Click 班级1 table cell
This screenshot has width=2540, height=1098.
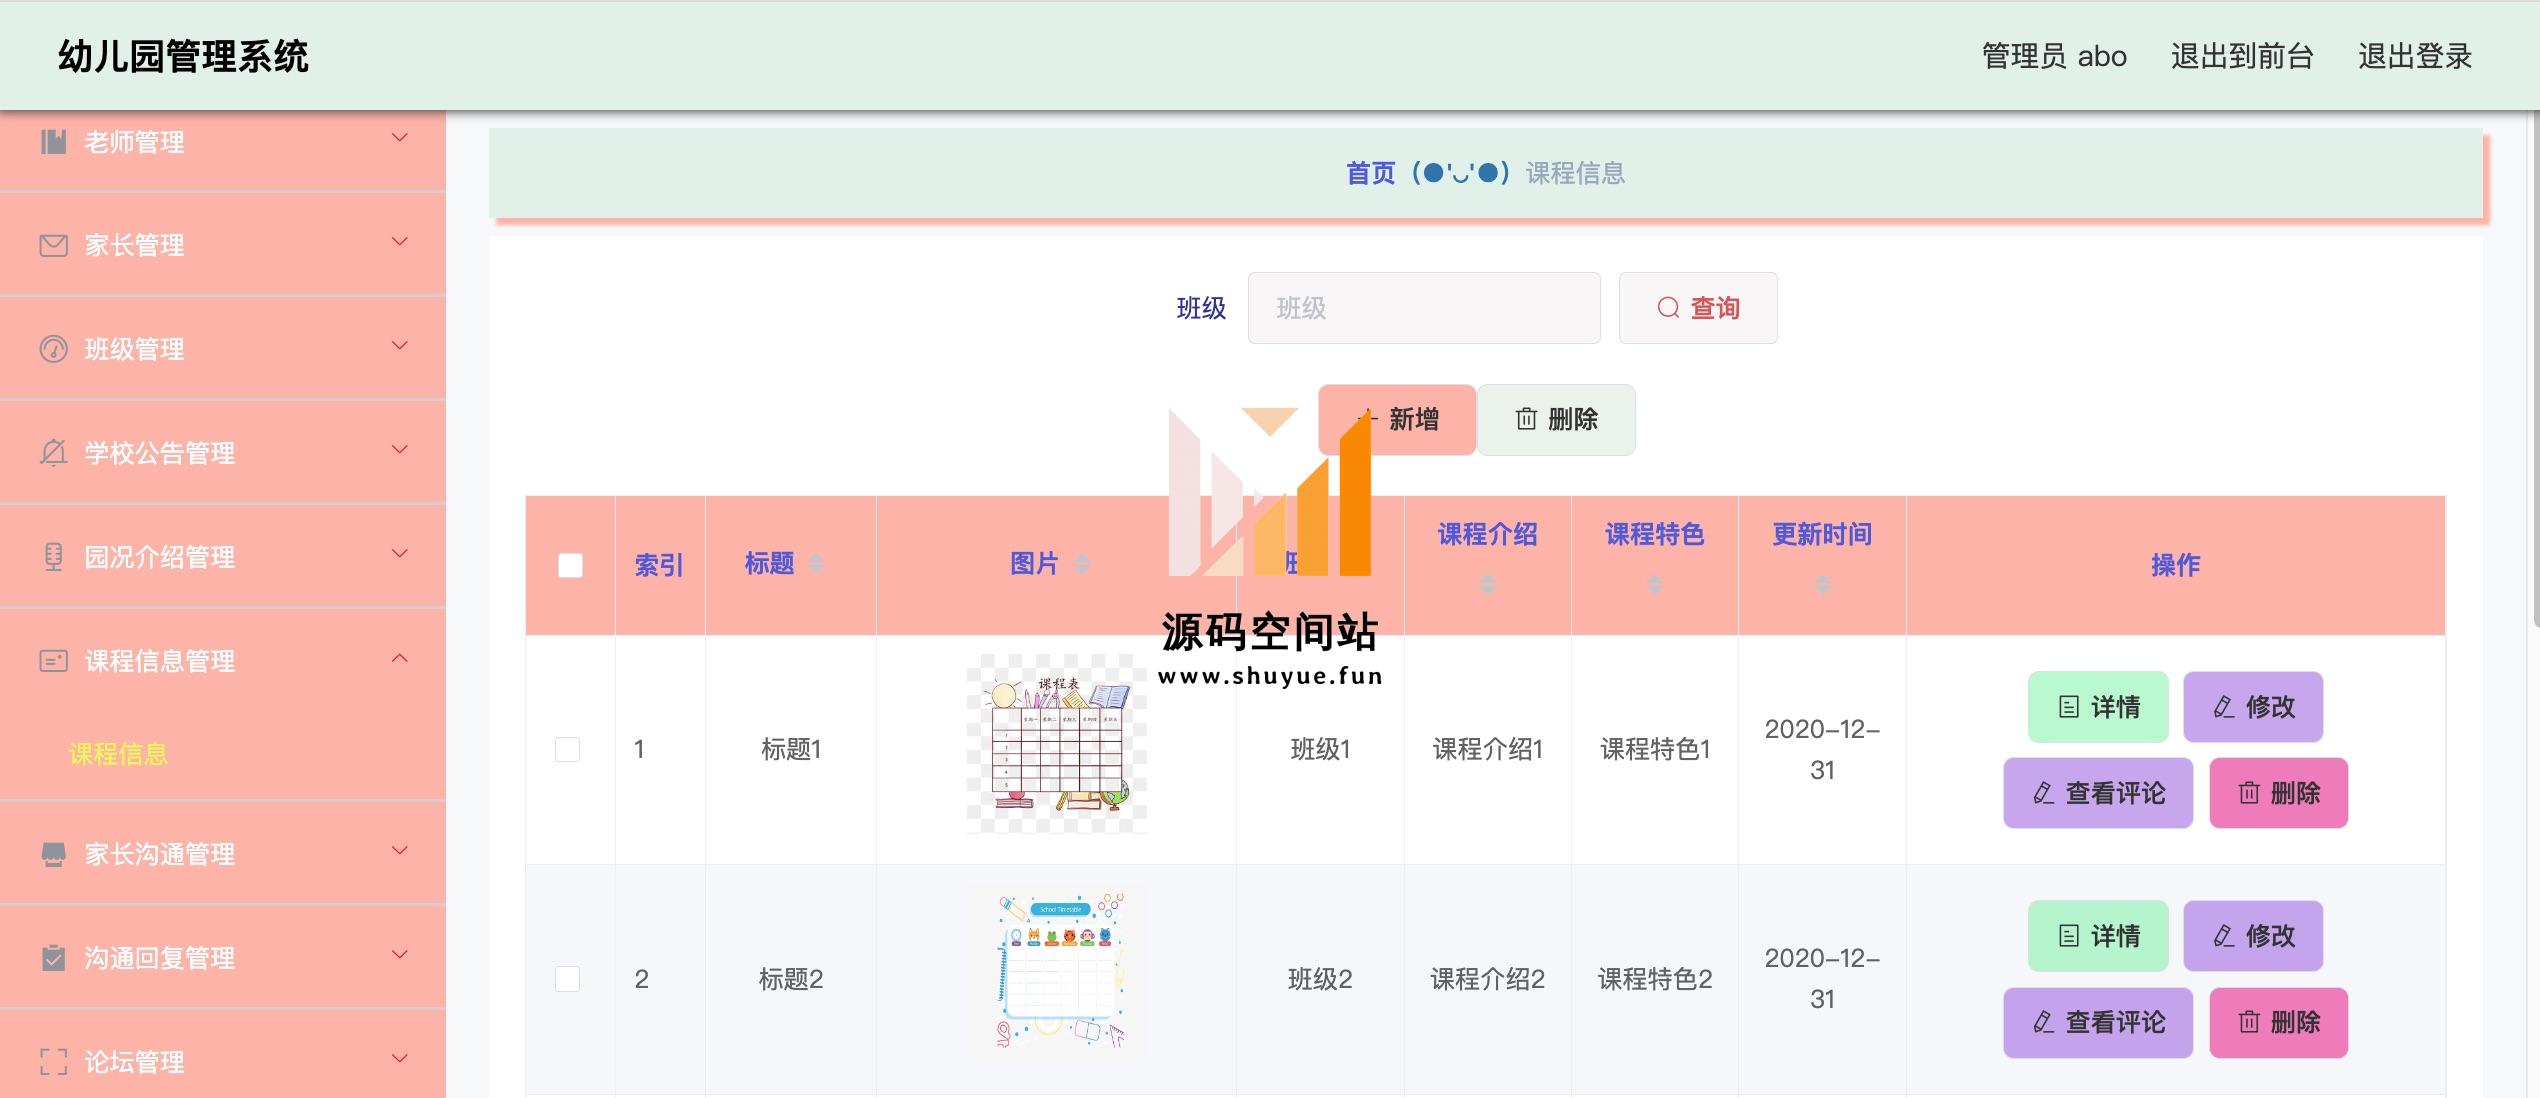pos(1320,749)
